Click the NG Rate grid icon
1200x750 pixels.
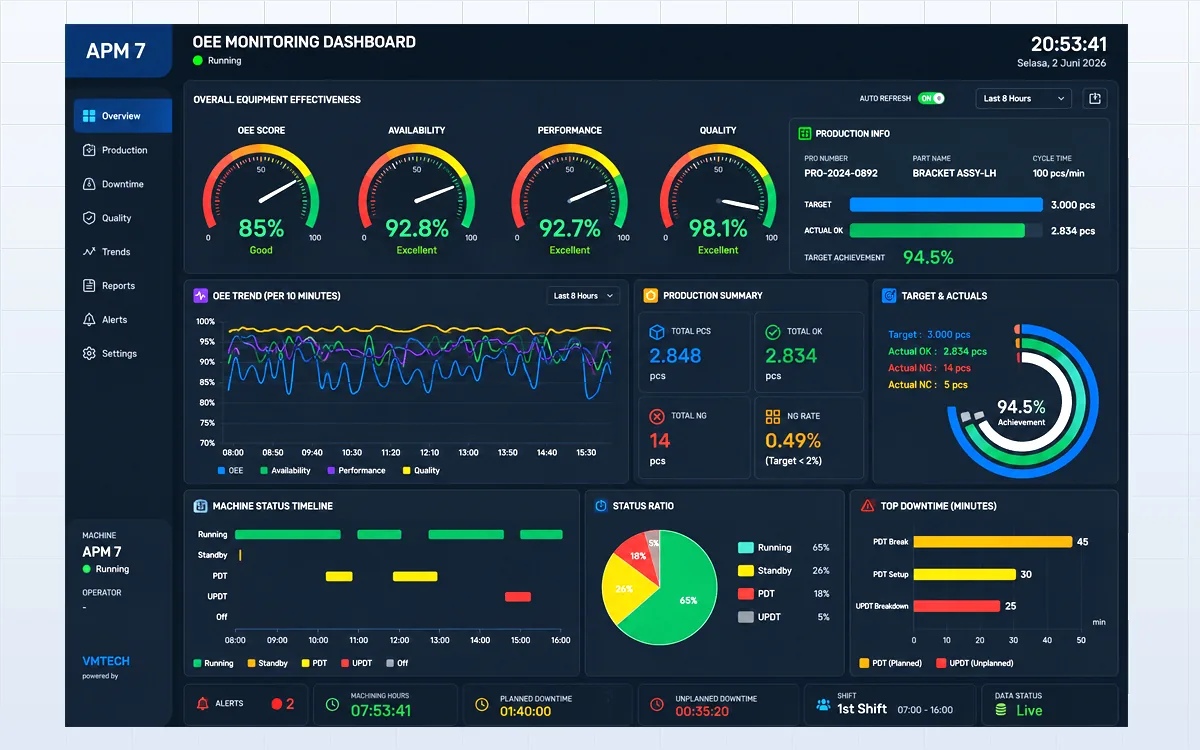click(x=773, y=417)
